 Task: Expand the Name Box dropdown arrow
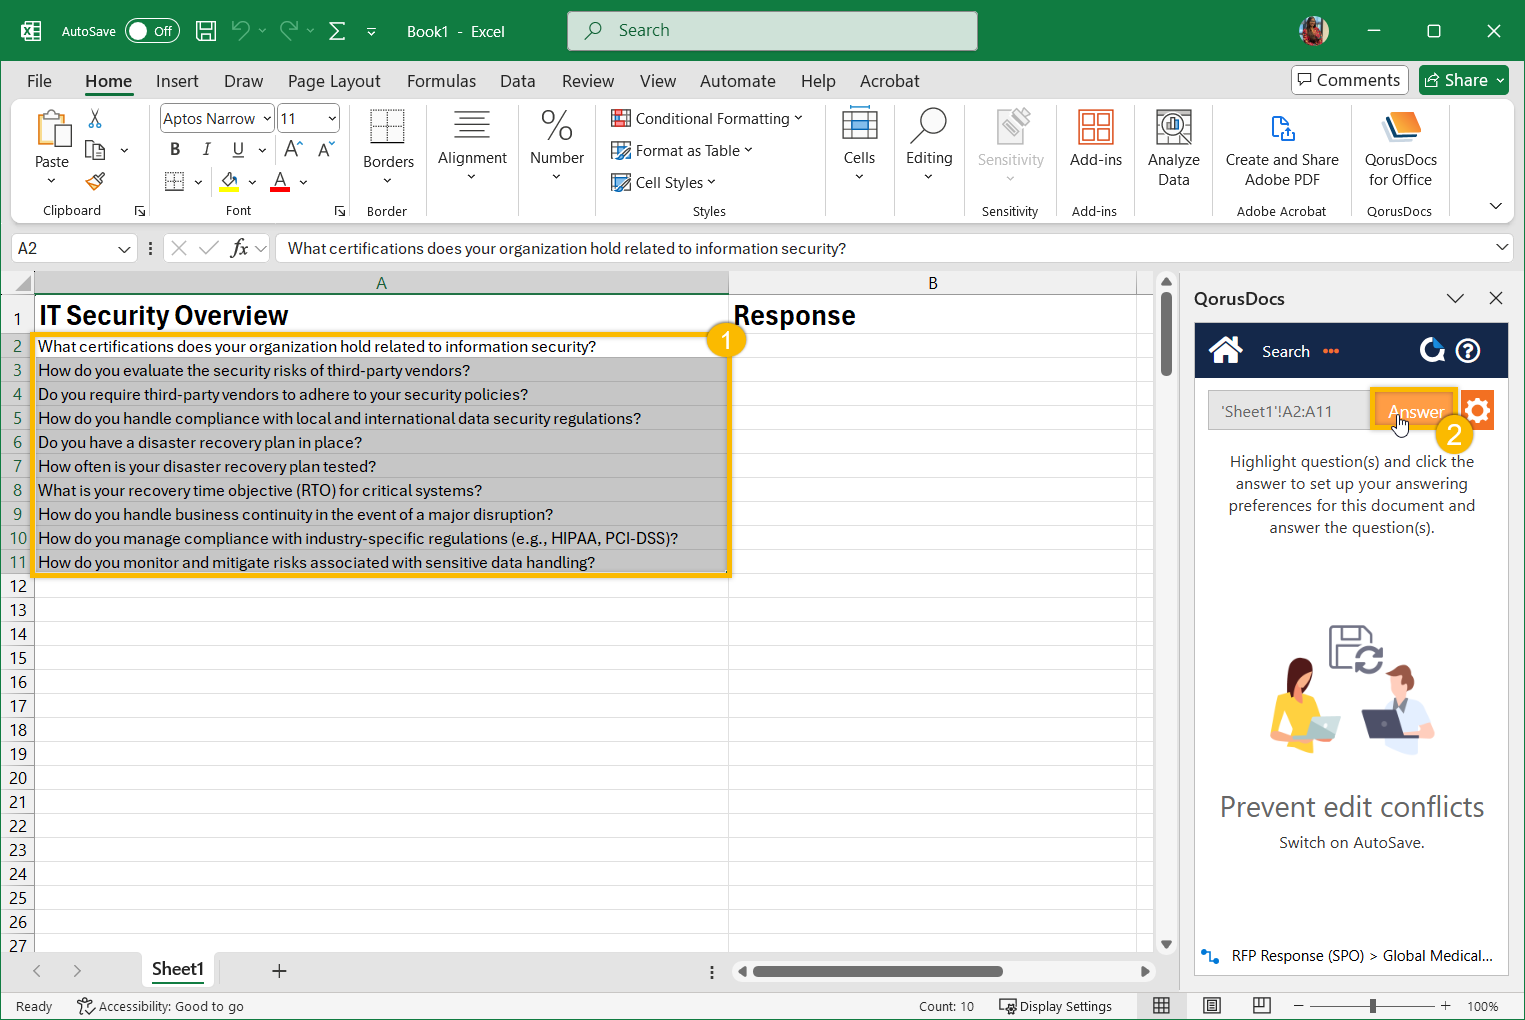coord(124,249)
